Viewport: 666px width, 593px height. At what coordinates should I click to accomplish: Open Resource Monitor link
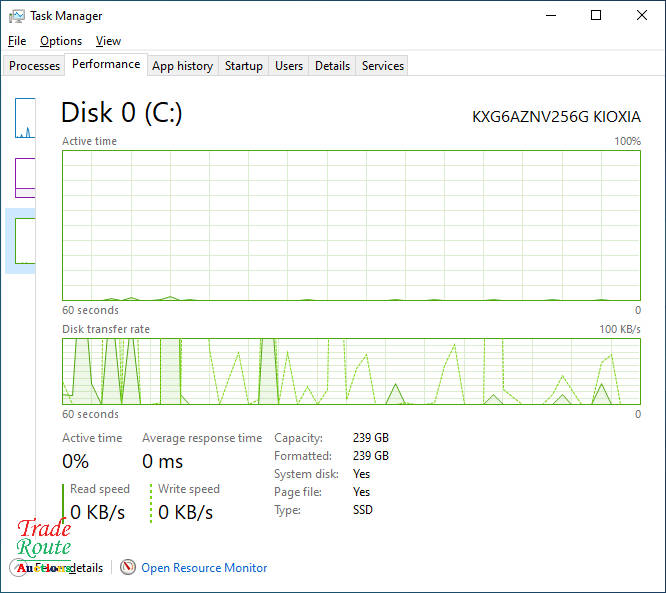pyautogui.click(x=204, y=568)
